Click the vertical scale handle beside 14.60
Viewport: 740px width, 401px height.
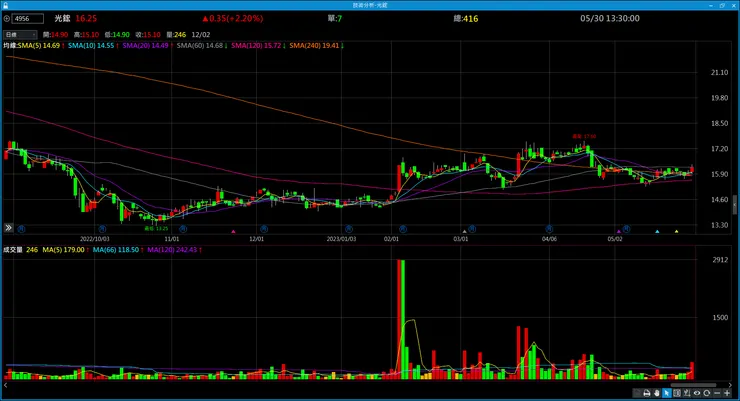(735, 205)
